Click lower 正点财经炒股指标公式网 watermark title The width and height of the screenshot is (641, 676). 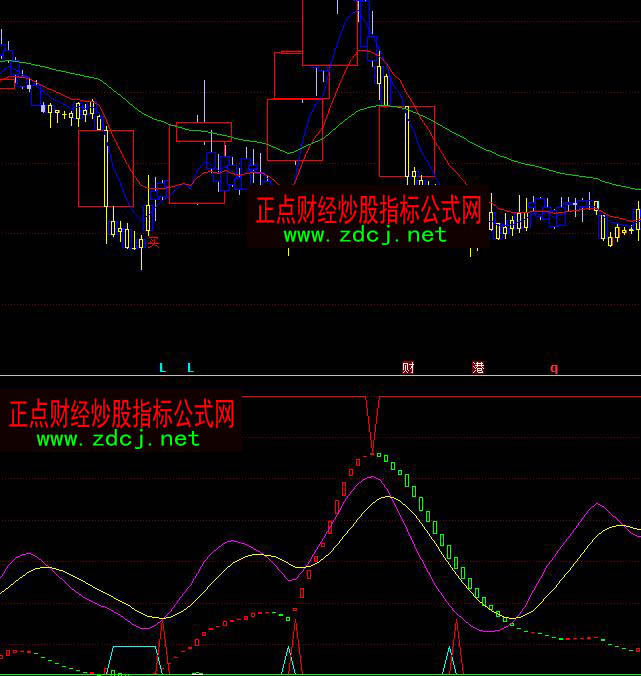pos(121,414)
